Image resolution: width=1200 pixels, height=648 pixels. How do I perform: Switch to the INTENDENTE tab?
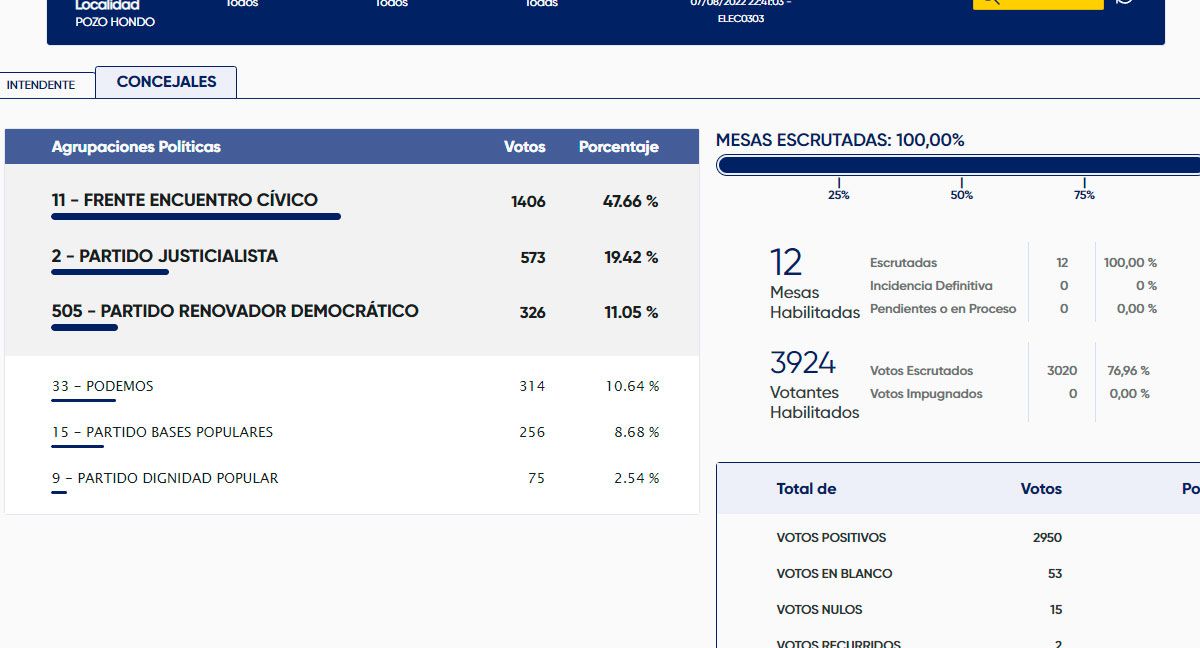[x=41, y=85]
